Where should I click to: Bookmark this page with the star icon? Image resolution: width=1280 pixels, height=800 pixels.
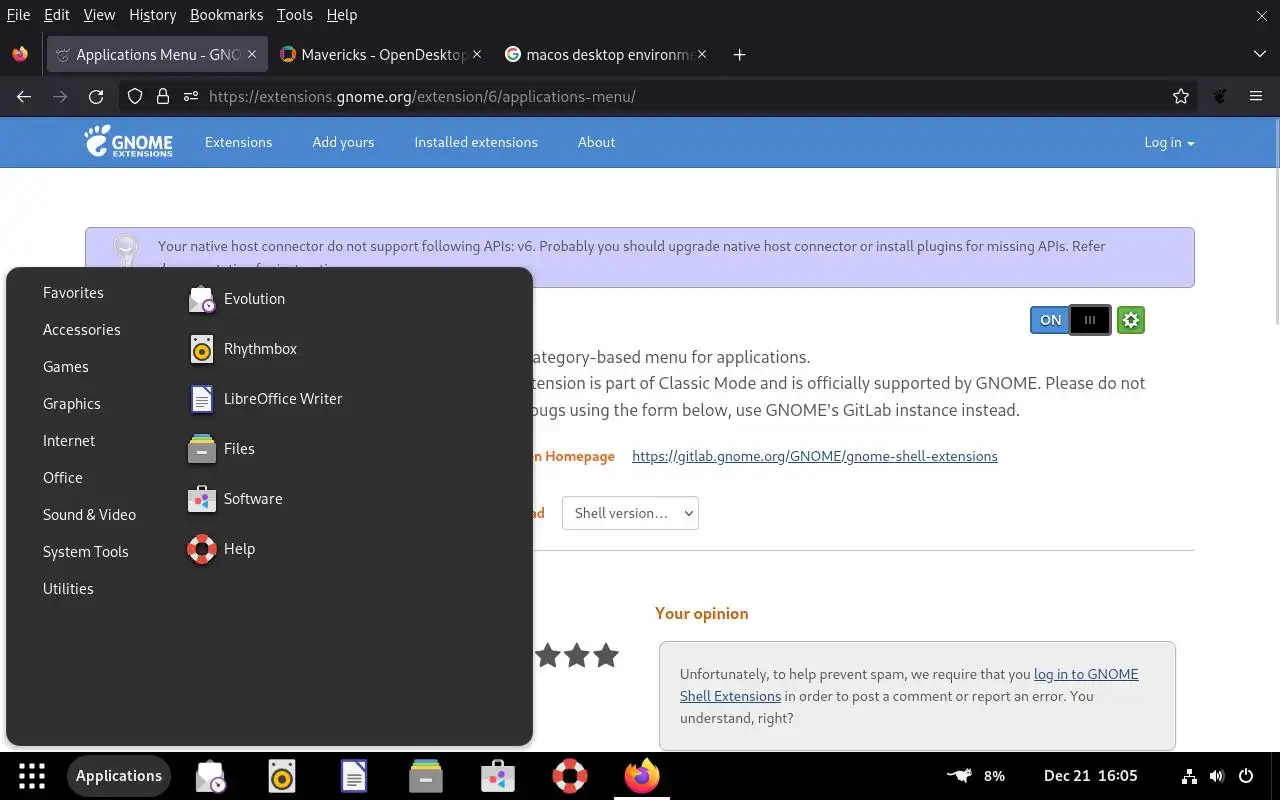tap(1181, 97)
